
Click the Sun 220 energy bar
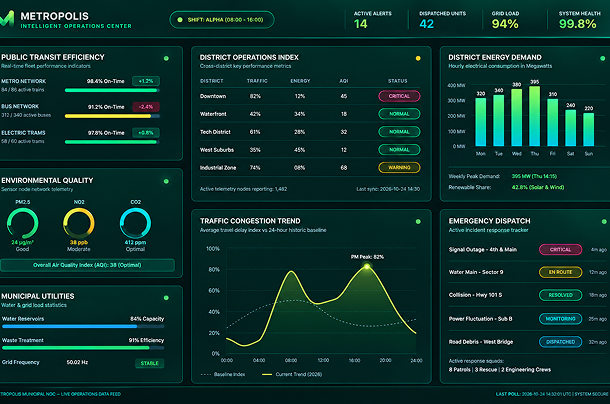click(589, 130)
